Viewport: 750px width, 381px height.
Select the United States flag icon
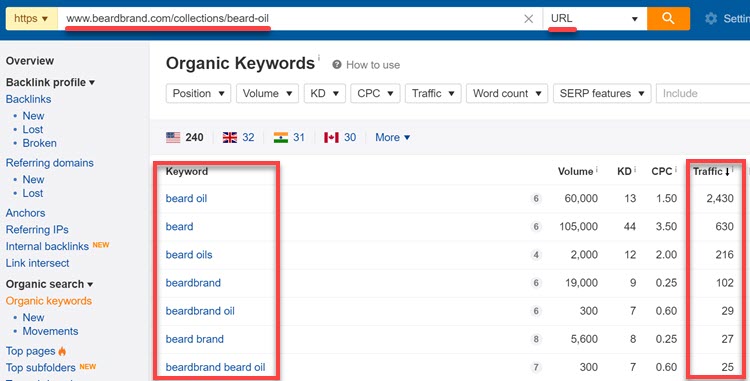(173, 138)
